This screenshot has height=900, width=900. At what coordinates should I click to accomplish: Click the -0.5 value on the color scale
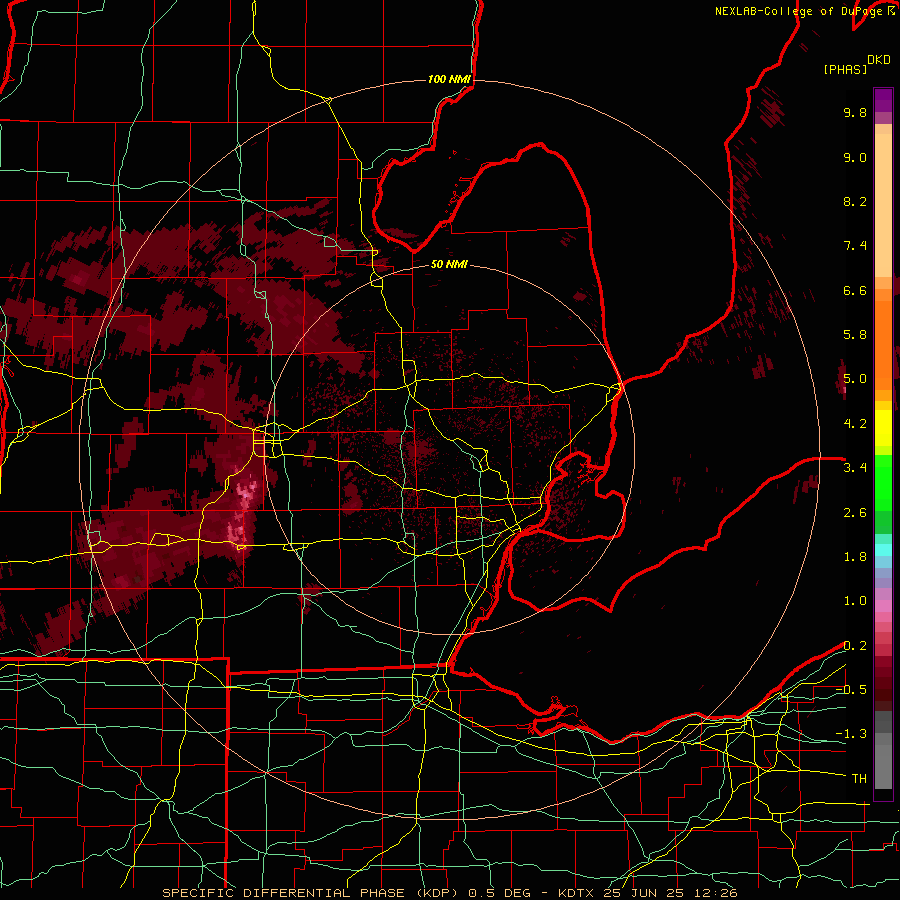[x=851, y=690]
